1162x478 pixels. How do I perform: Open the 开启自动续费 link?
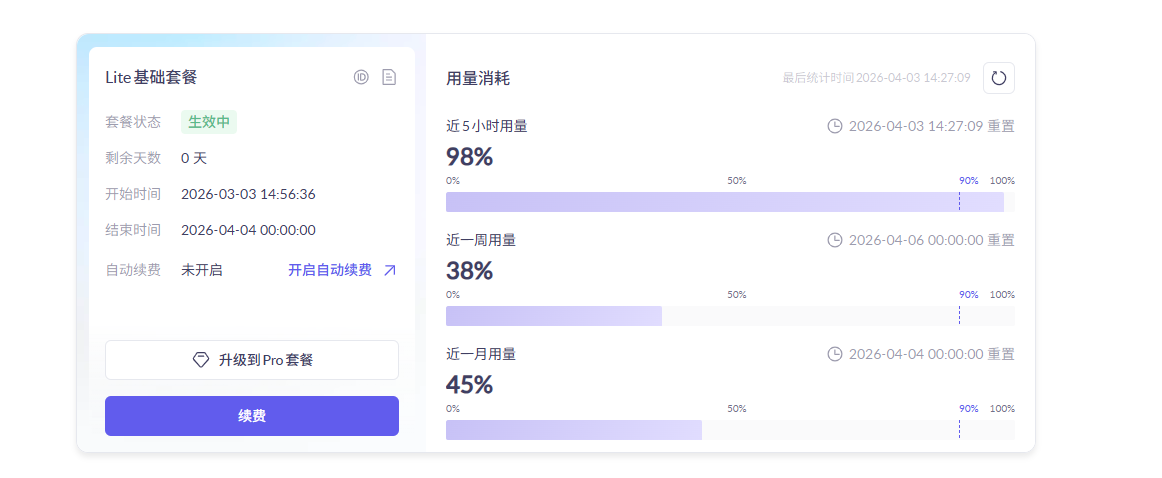(330, 270)
